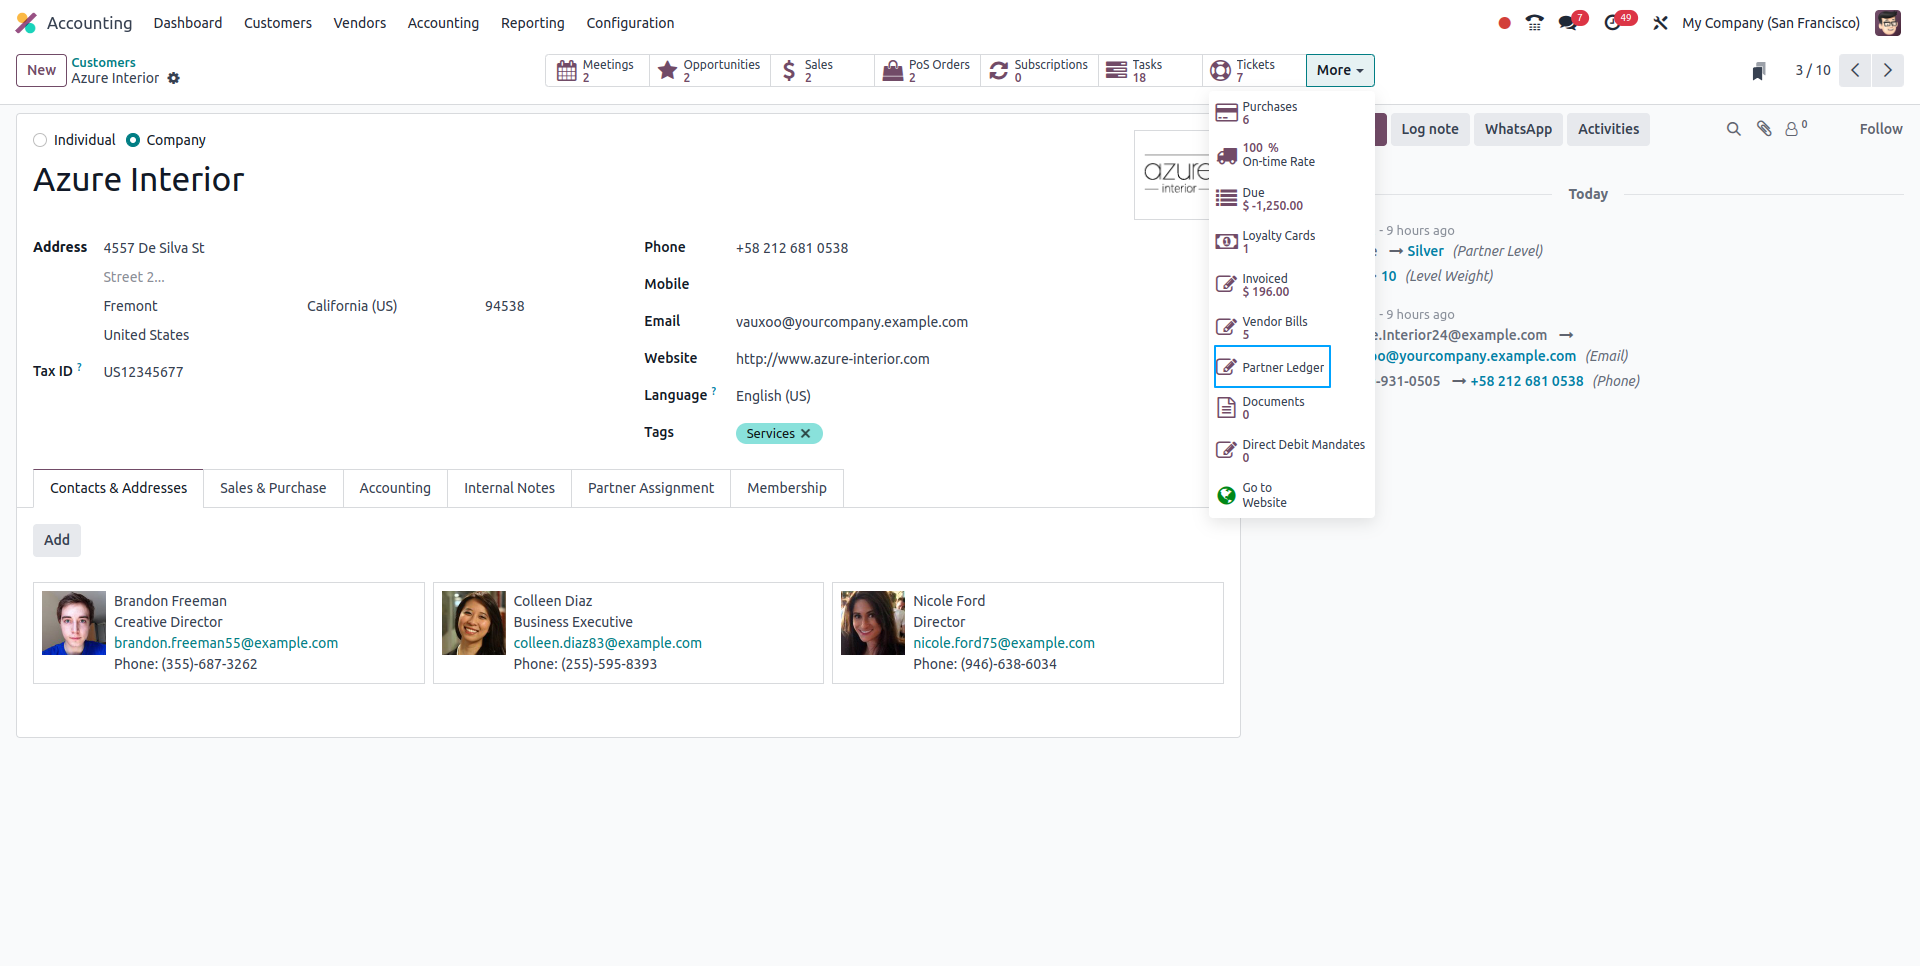
Task: Expand the More dropdown button
Action: point(1340,70)
